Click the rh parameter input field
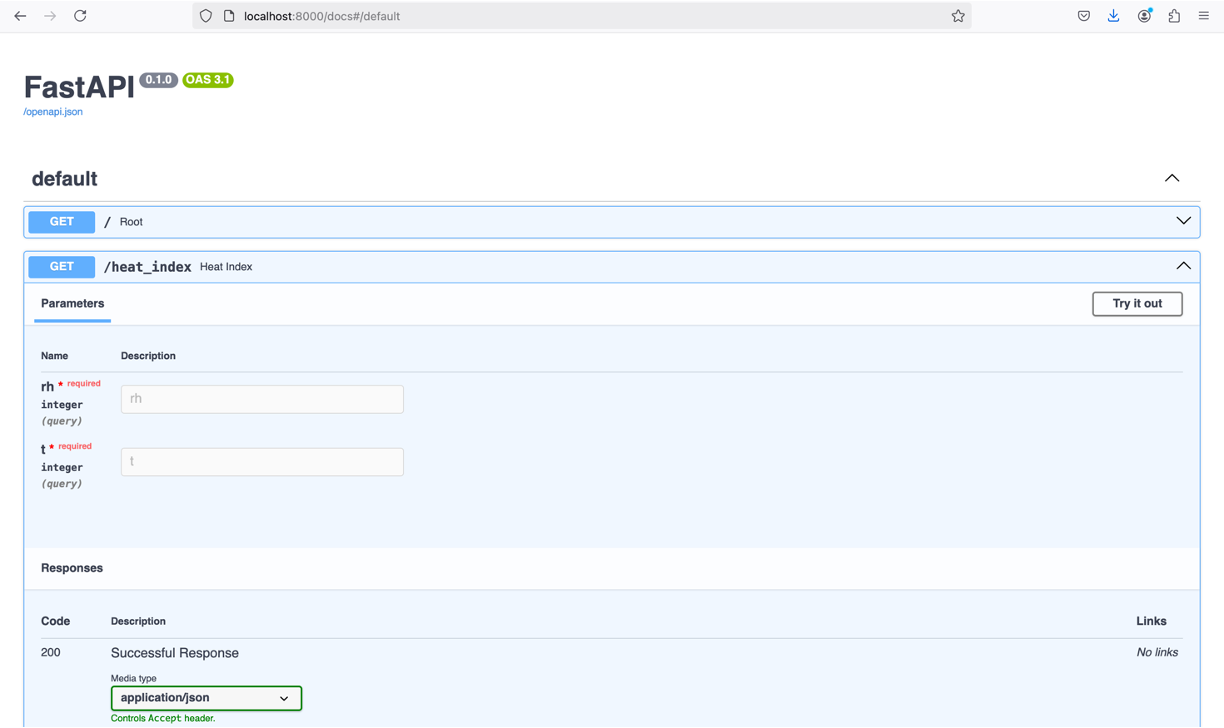This screenshot has height=728, width=1224. [262, 399]
